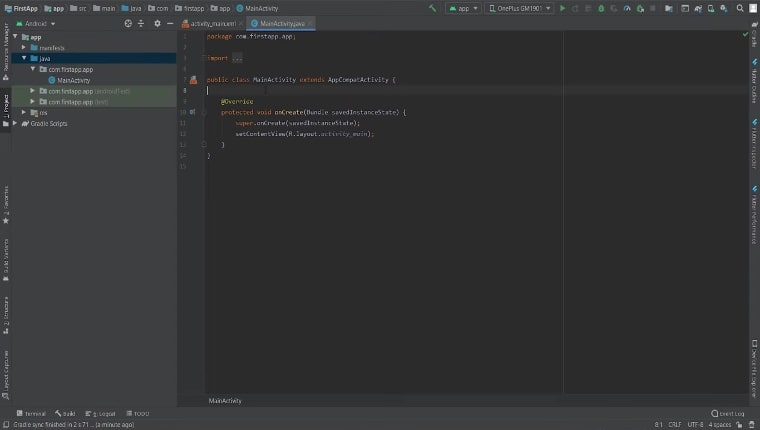Click the Search Everywhere magnifier icon
The image size is (760, 430).
click(740, 8)
